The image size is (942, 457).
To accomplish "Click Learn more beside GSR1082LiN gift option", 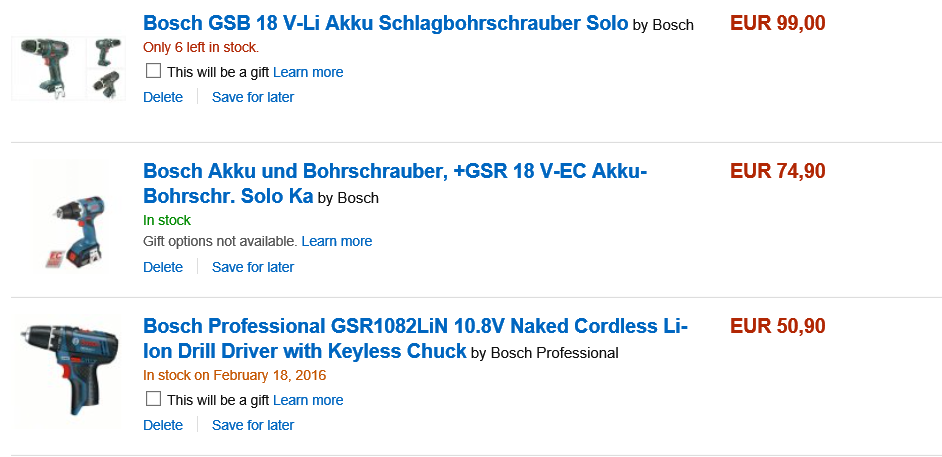I will click(x=308, y=400).
